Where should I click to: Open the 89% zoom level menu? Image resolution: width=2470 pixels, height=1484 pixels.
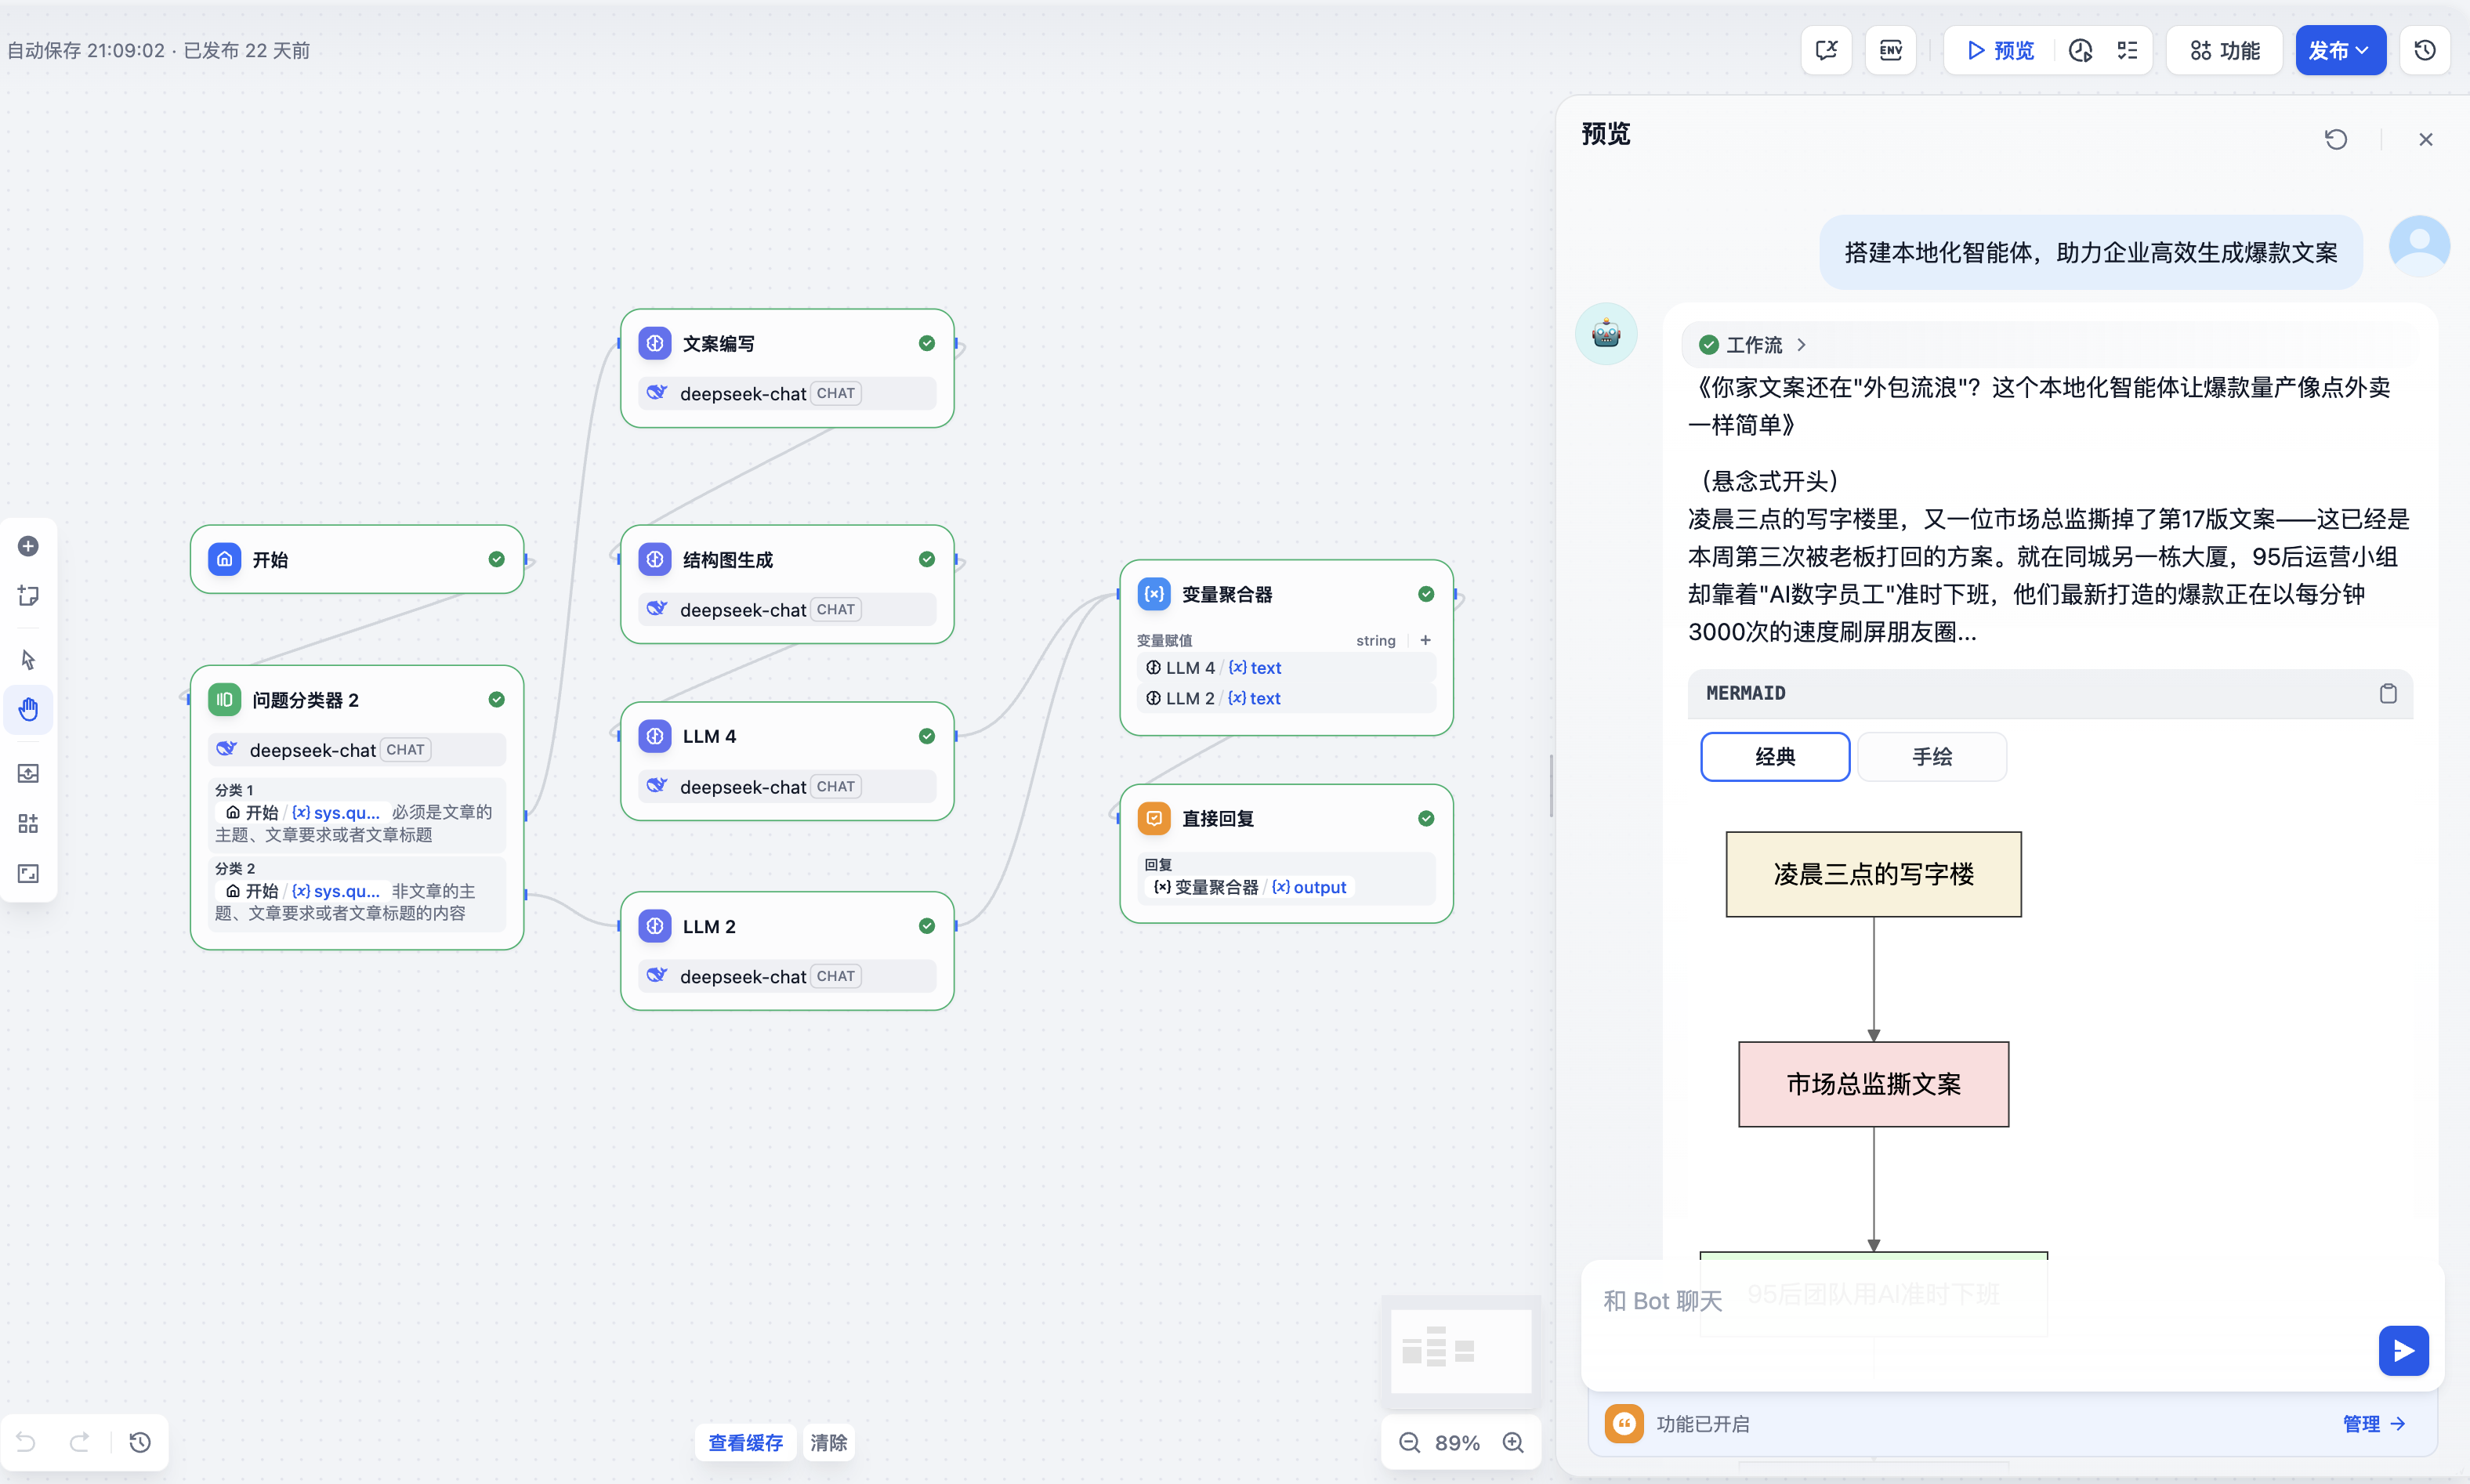coord(1457,1443)
